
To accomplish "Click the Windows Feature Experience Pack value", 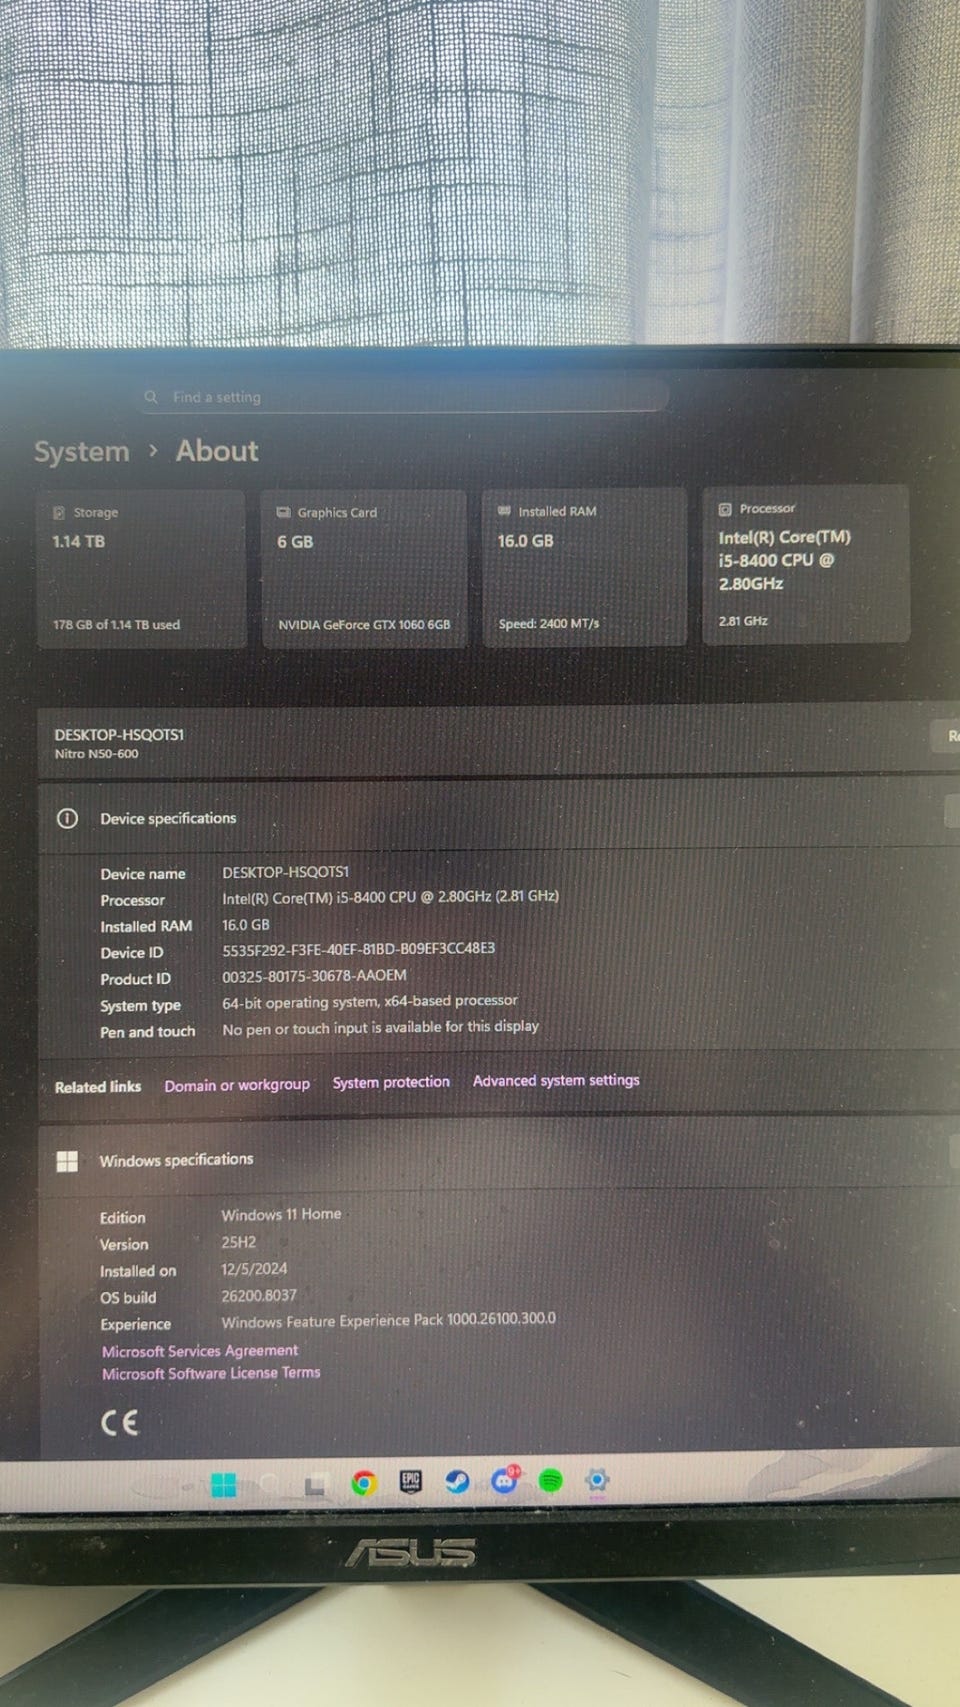I will tap(388, 1320).
